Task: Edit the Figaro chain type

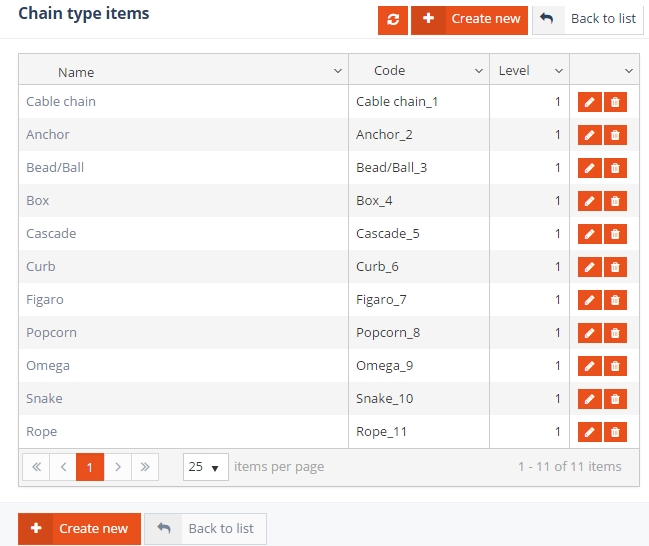Action: (x=590, y=300)
